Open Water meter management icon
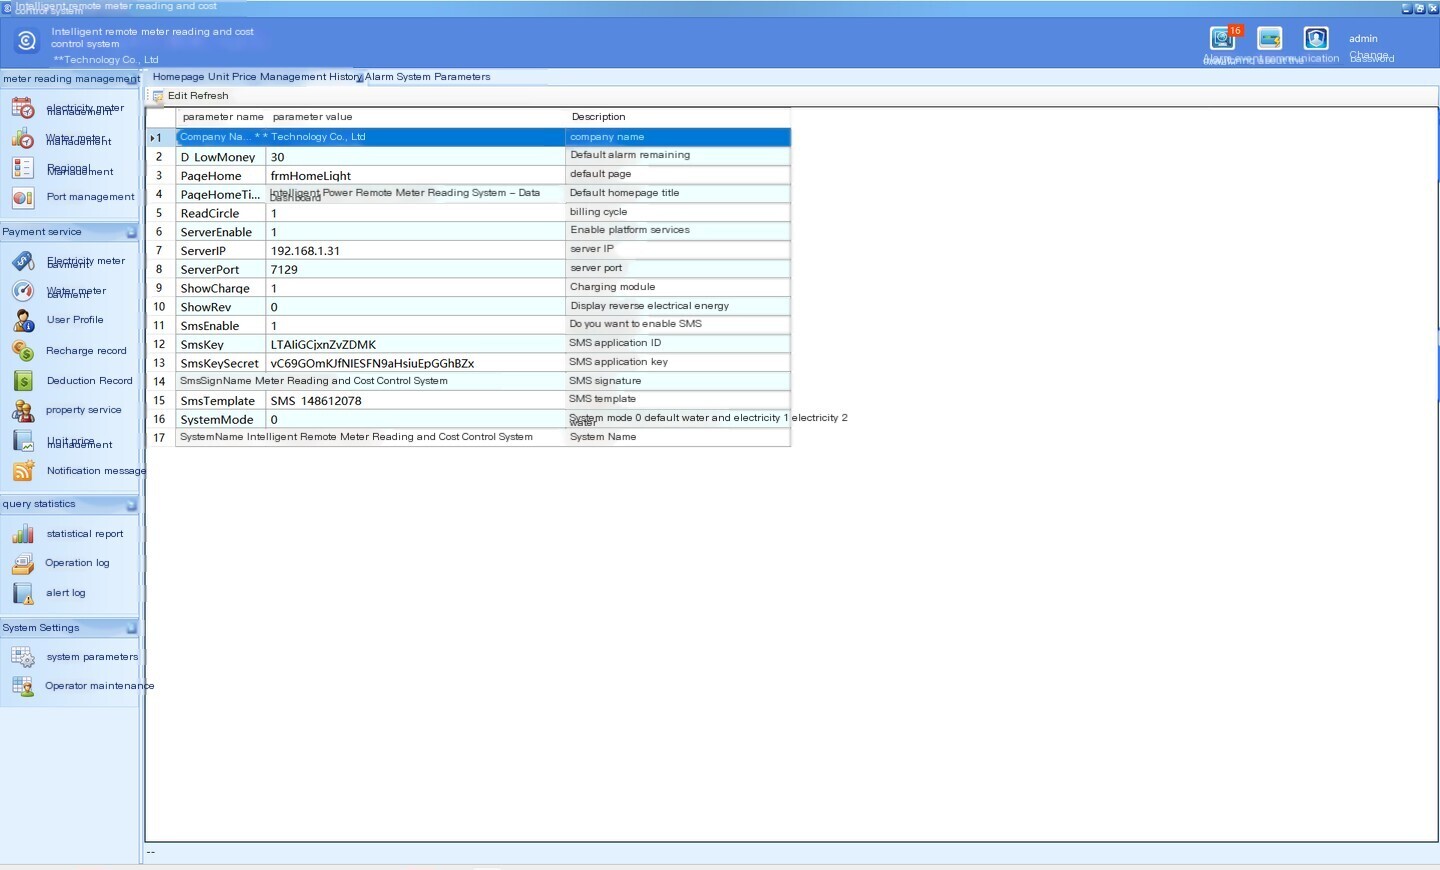Viewport: 1440px width, 870px height. (x=23, y=139)
